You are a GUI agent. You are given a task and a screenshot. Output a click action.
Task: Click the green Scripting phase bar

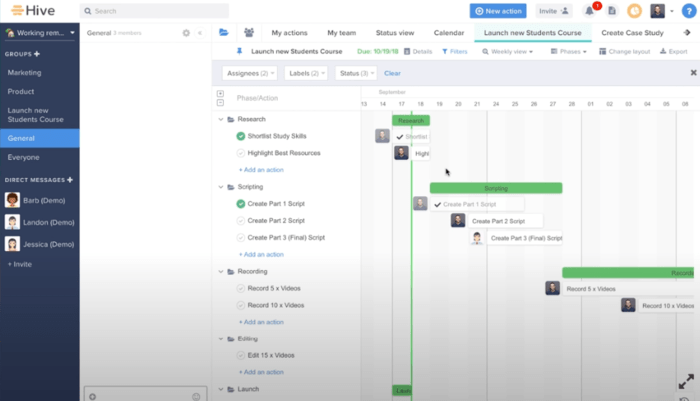coord(496,188)
